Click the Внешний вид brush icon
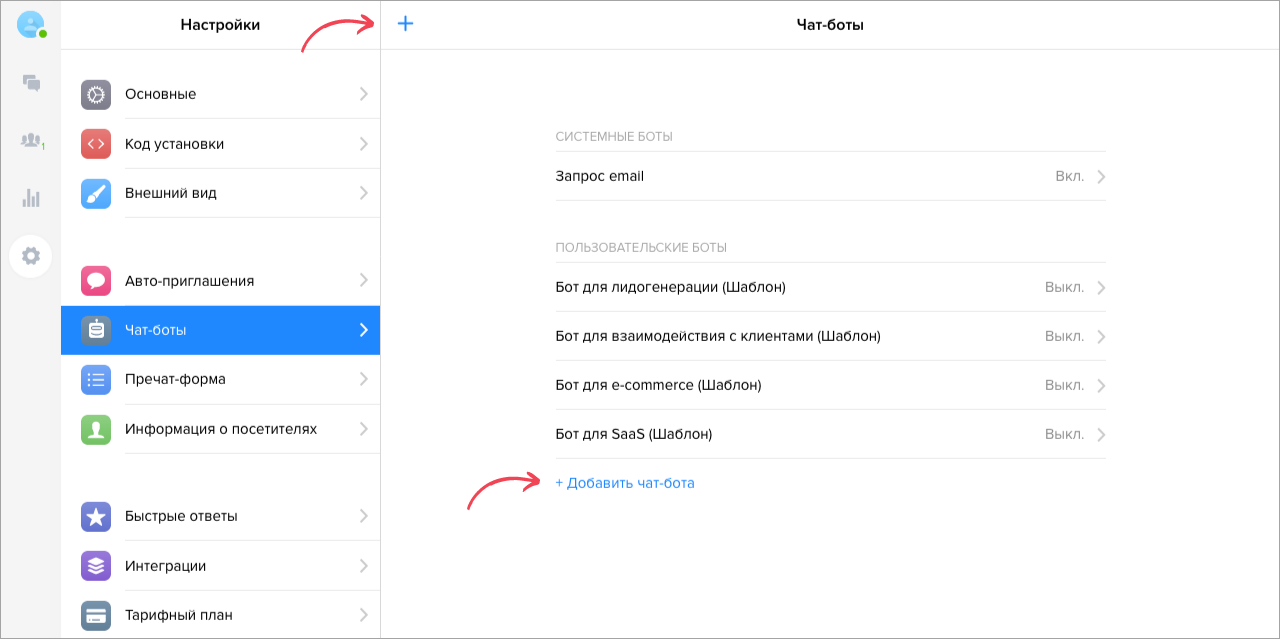 (96, 193)
